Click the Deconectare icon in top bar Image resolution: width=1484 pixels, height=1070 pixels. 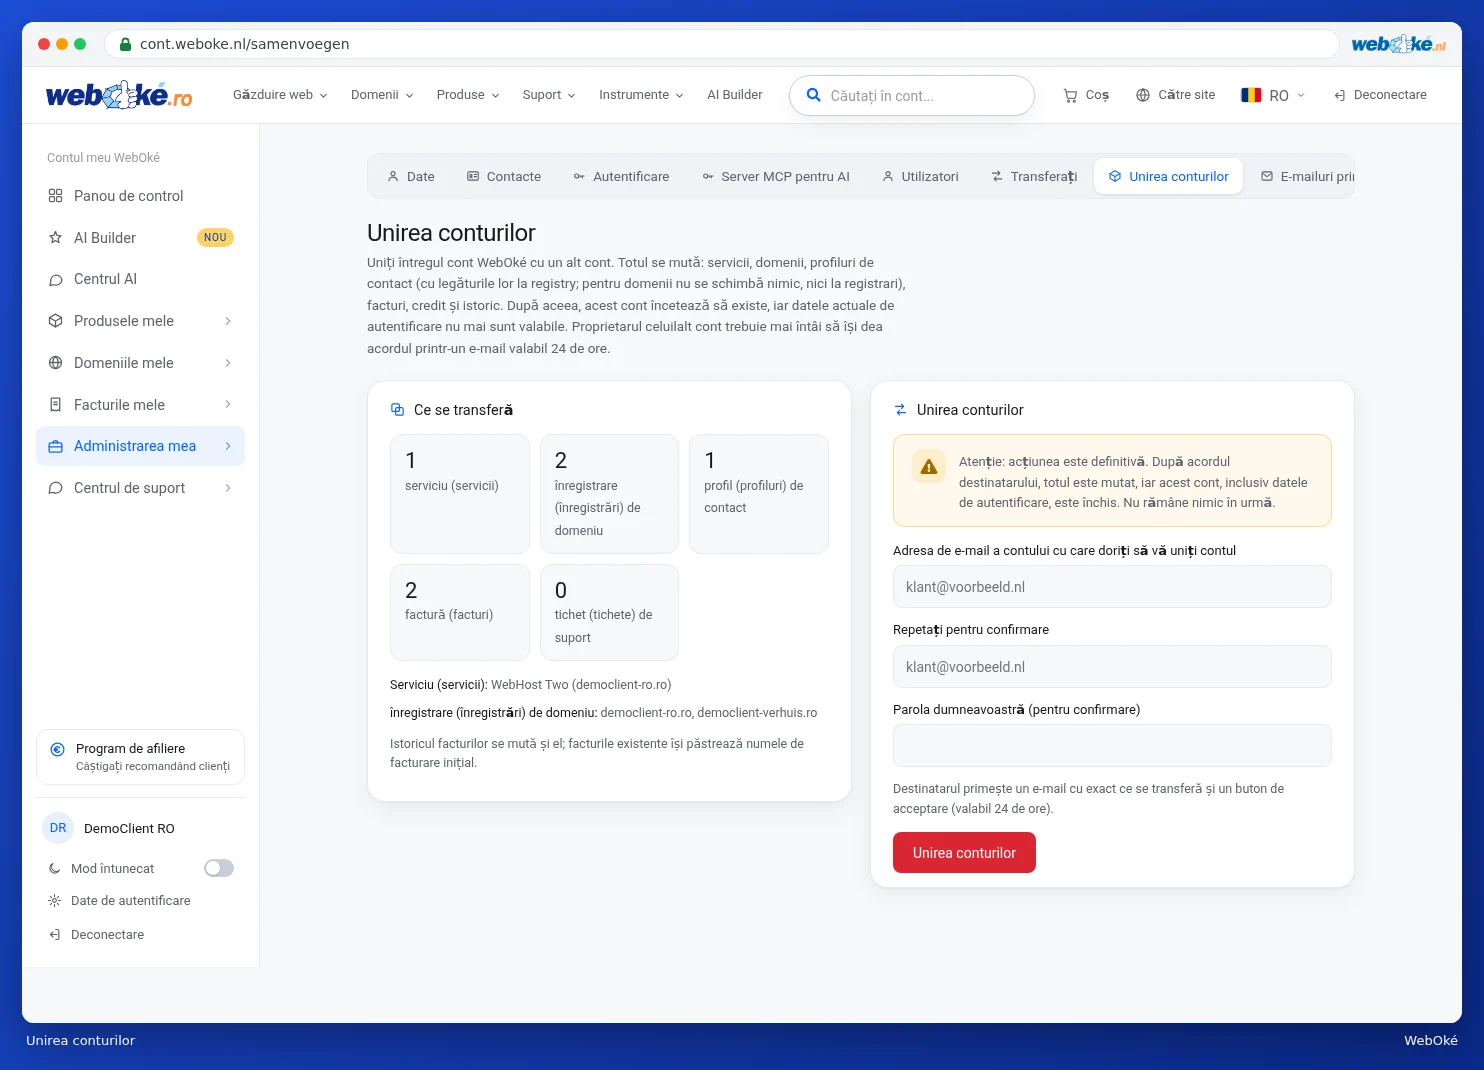[1340, 95]
